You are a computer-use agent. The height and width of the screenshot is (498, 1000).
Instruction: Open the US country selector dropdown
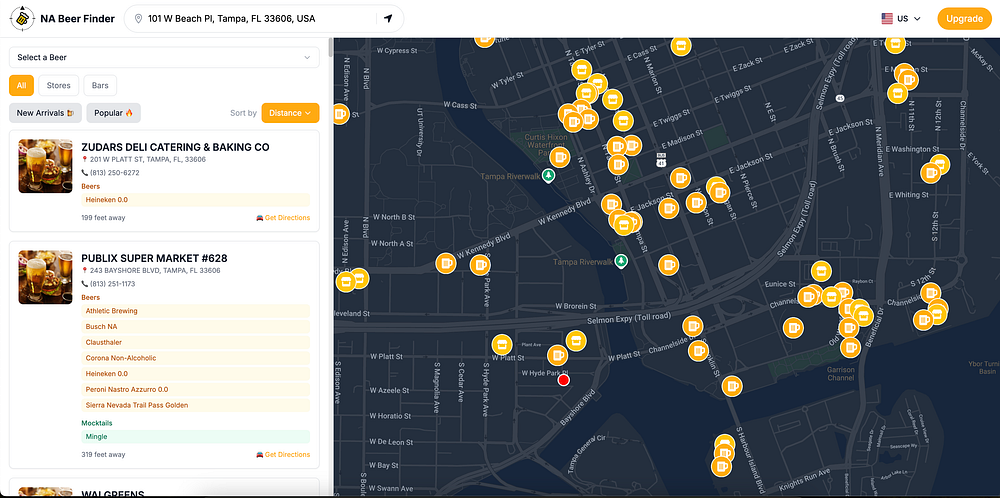tap(902, 18)
